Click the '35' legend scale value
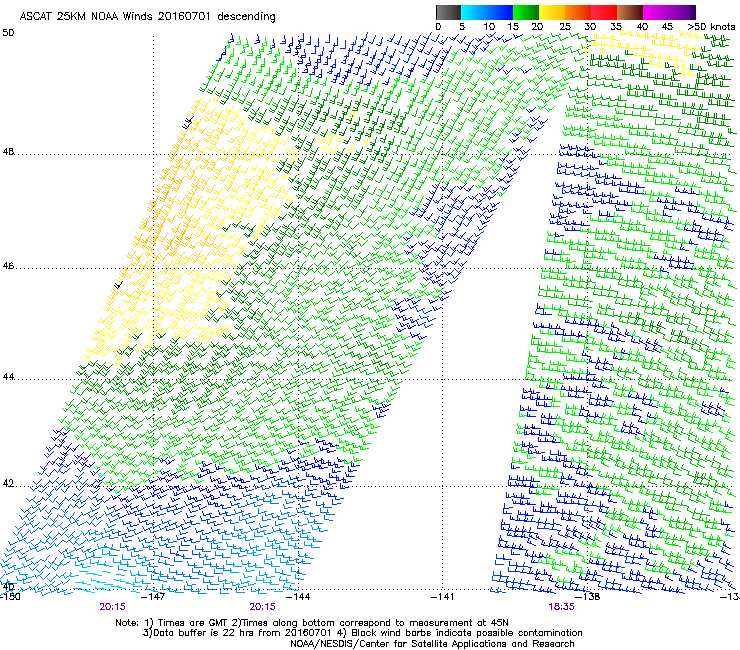Image resolution: width=740 pixels, height=650 pixels. coord(616,27)
